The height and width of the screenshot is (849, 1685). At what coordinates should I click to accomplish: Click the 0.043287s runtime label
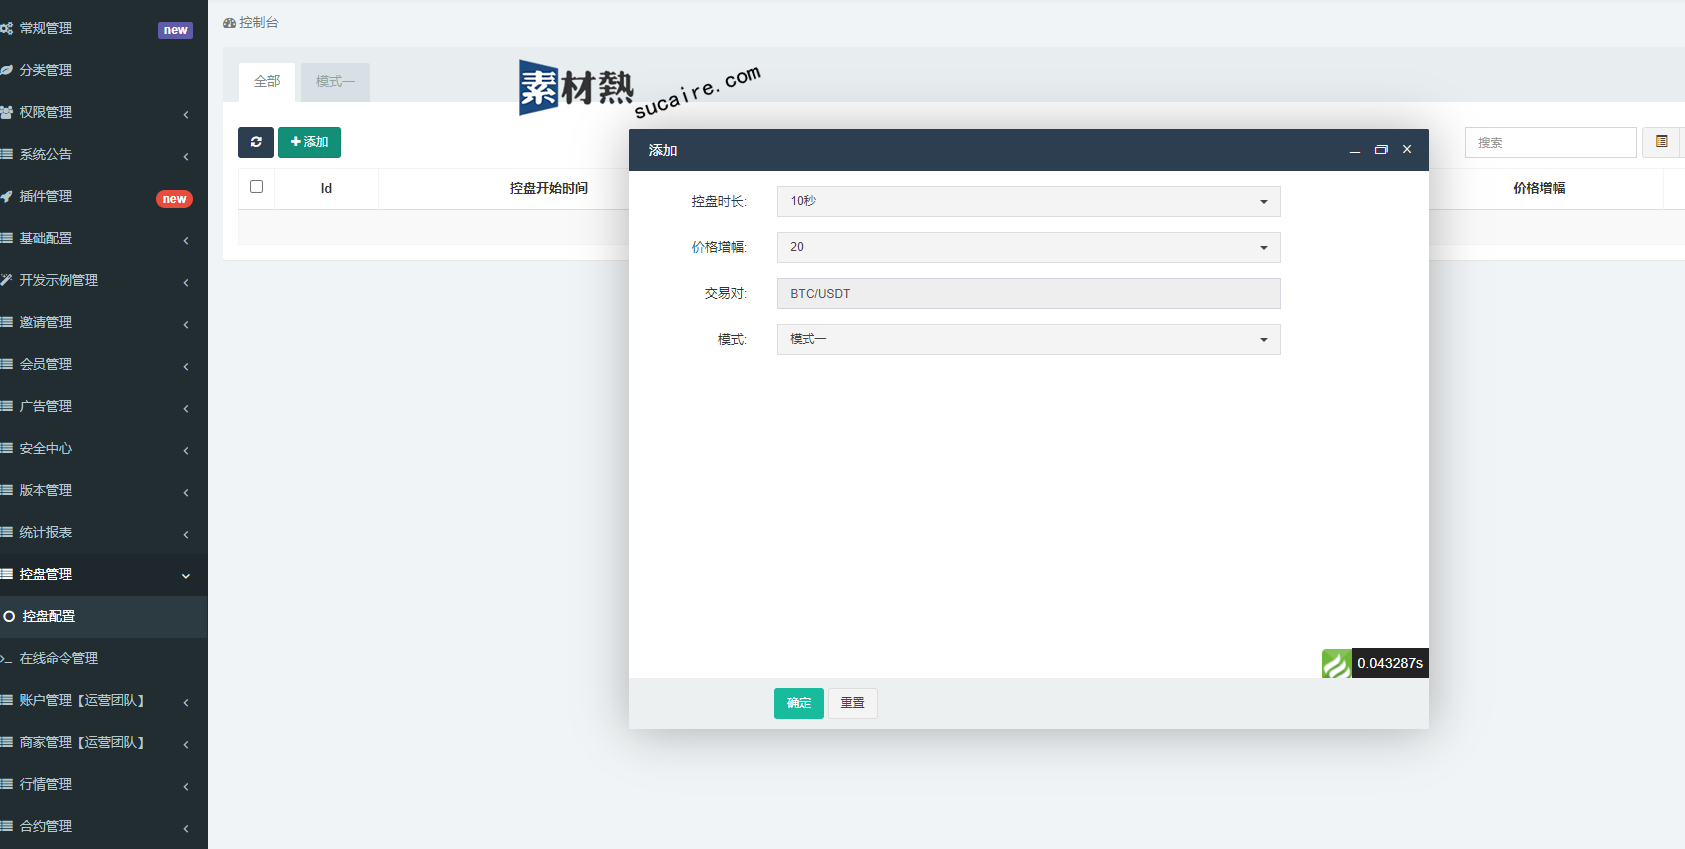coord(1390,663)
